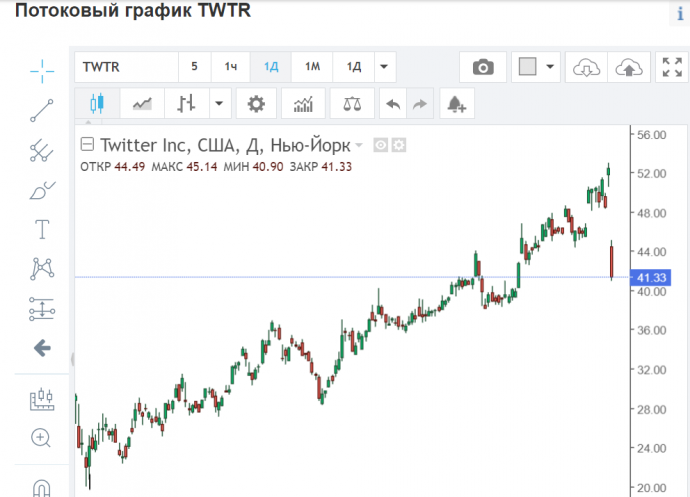The image size is (690, 497).
Task: Collapse the Twitter Inc legend box
Action: (x=86, y=144)
